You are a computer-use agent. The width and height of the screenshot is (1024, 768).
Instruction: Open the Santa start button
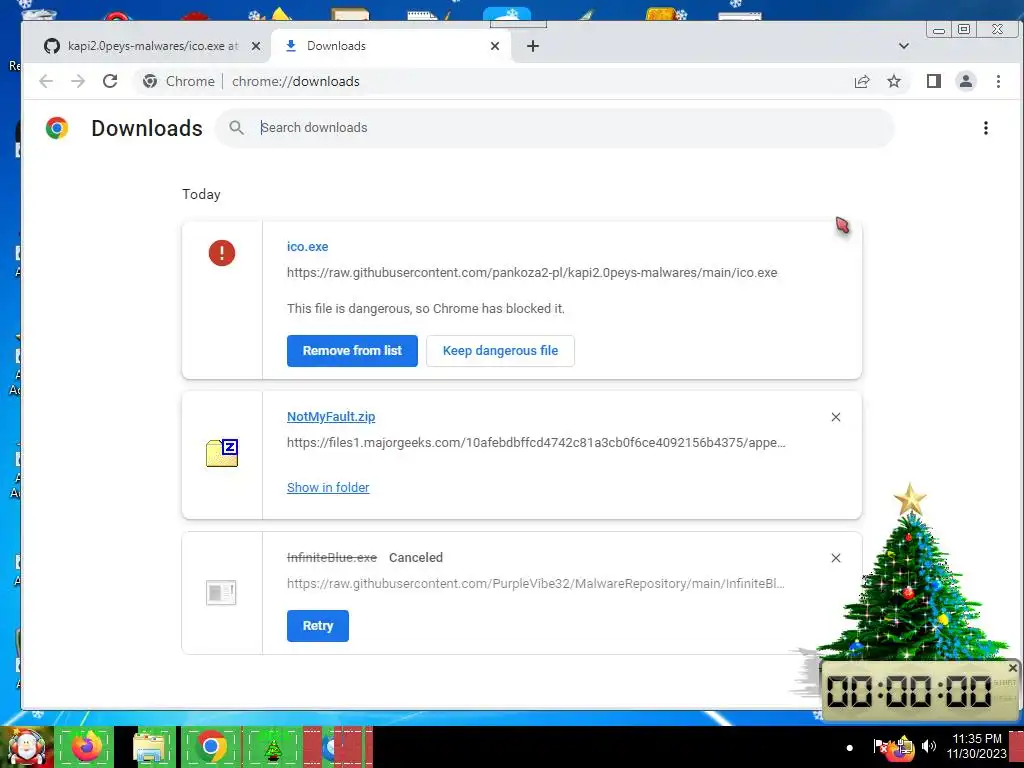tap(27, 747)
